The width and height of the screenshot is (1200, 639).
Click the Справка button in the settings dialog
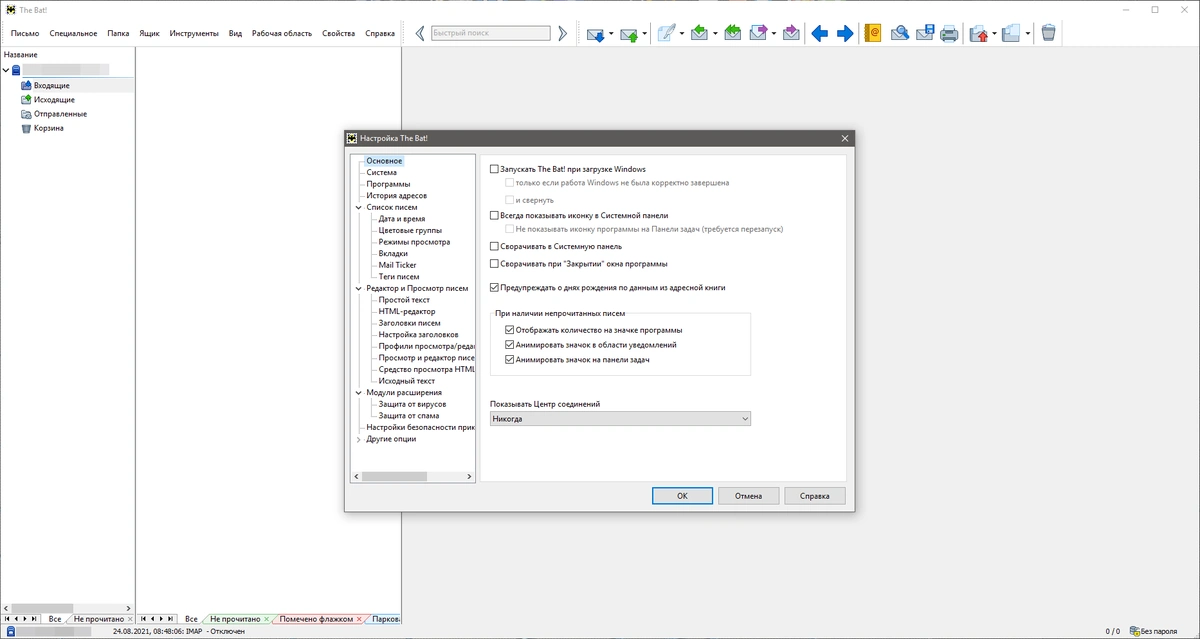[x=815, y=495]
